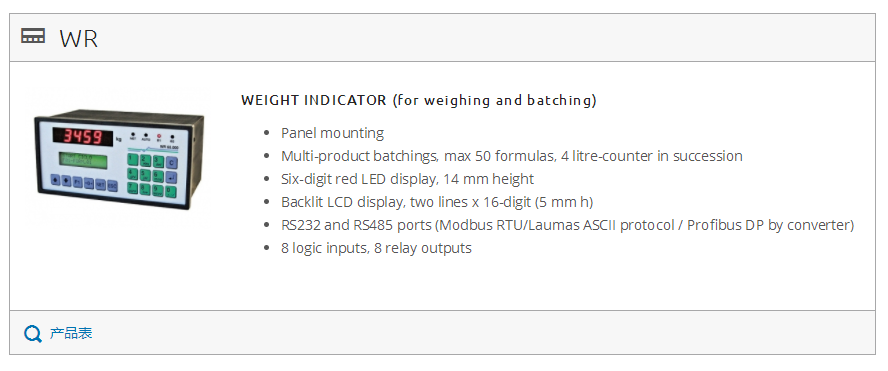This screenshot has width=888, height=371.
Task: Click the Multi-product batchings feature line
Action: point(511,156)
